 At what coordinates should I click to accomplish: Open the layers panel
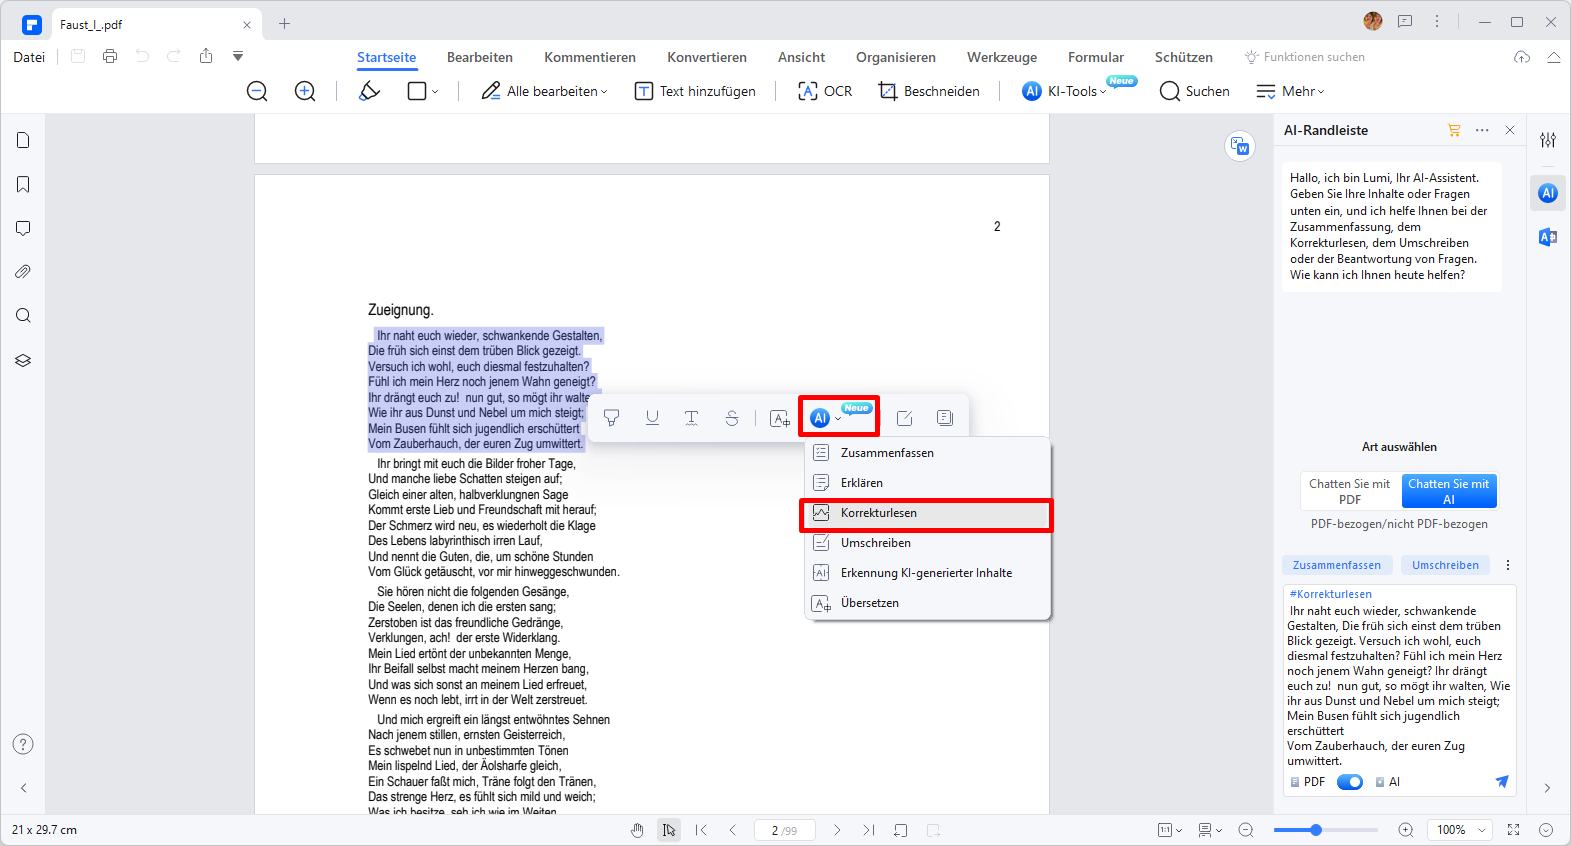[x=23, y=360]
